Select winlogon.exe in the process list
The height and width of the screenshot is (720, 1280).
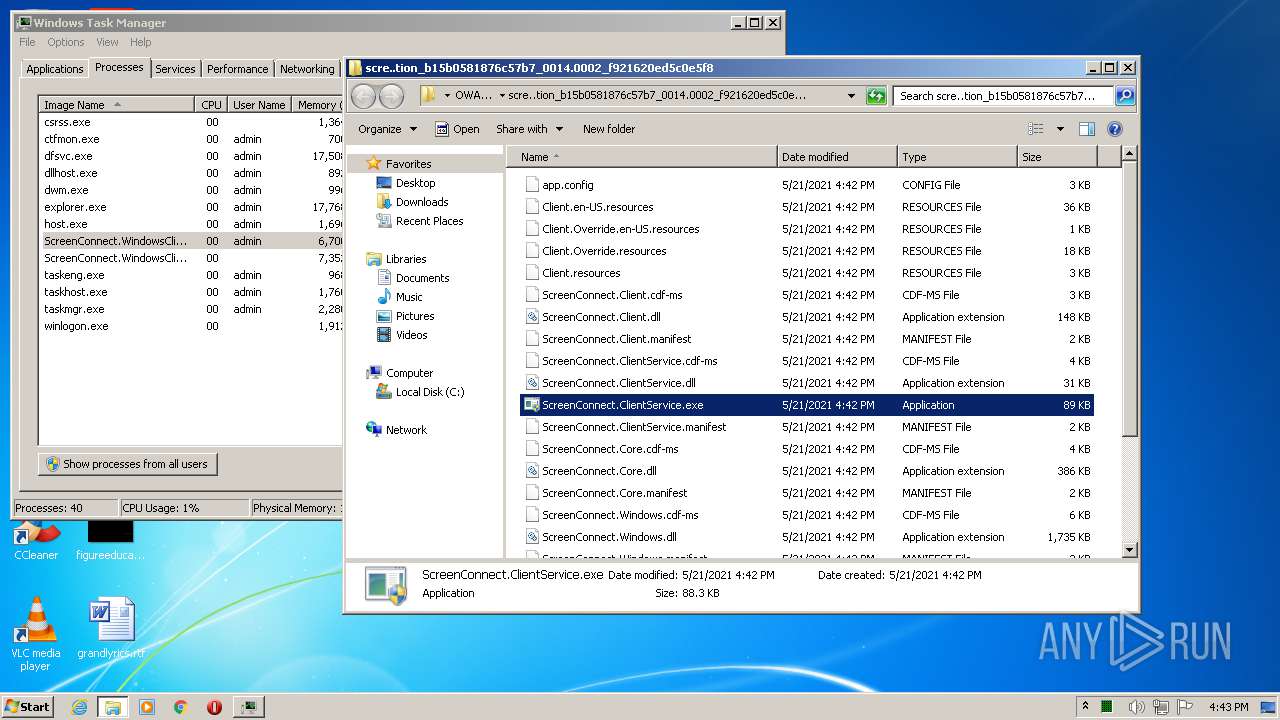[x=191, y=326]
